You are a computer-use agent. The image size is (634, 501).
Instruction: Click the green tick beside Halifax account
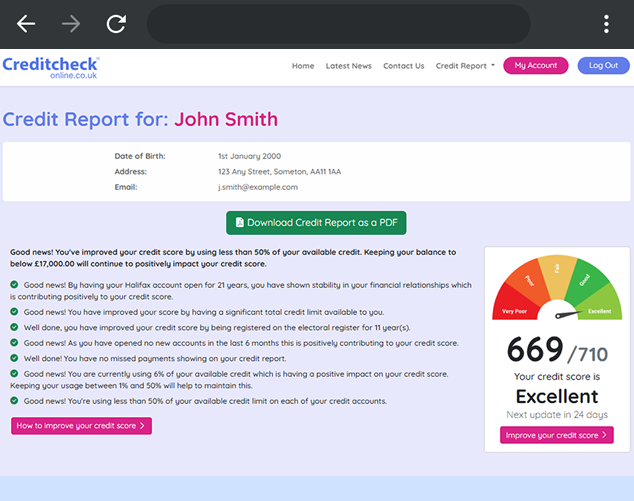click(x=14, y=285)
